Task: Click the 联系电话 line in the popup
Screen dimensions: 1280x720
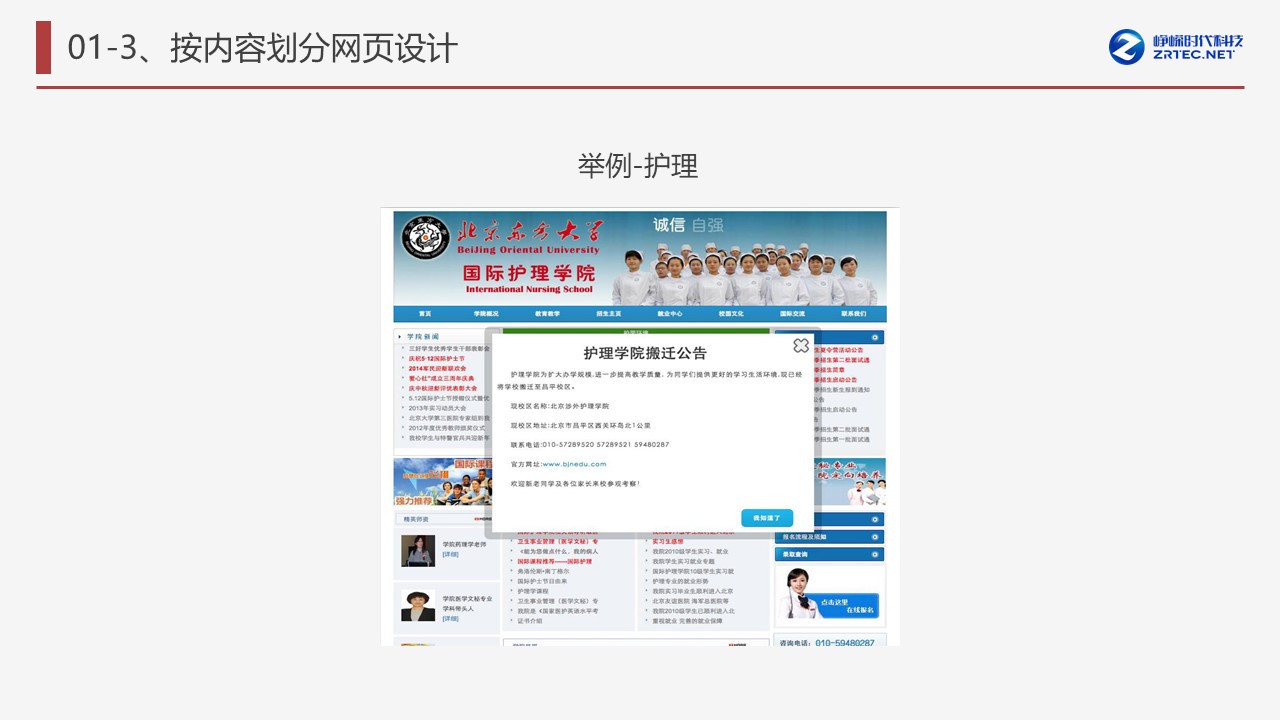Action: pos(590,444)
